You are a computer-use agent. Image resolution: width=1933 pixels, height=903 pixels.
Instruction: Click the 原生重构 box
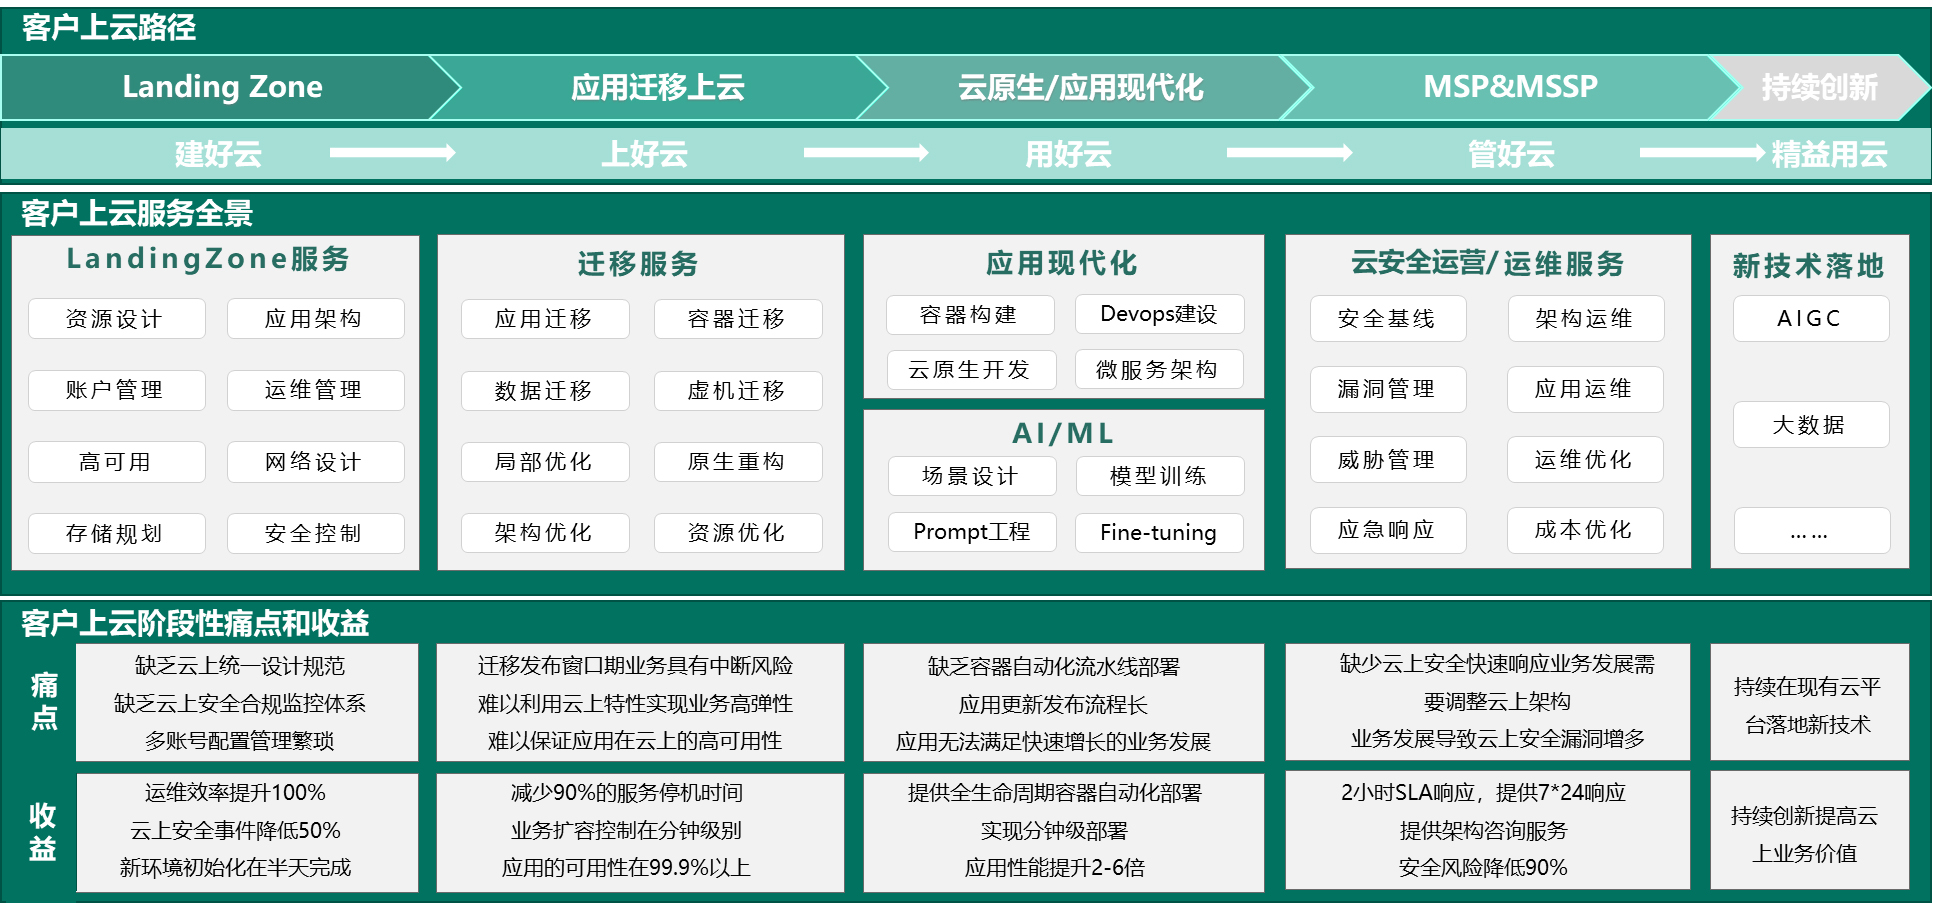click(738, 462)
